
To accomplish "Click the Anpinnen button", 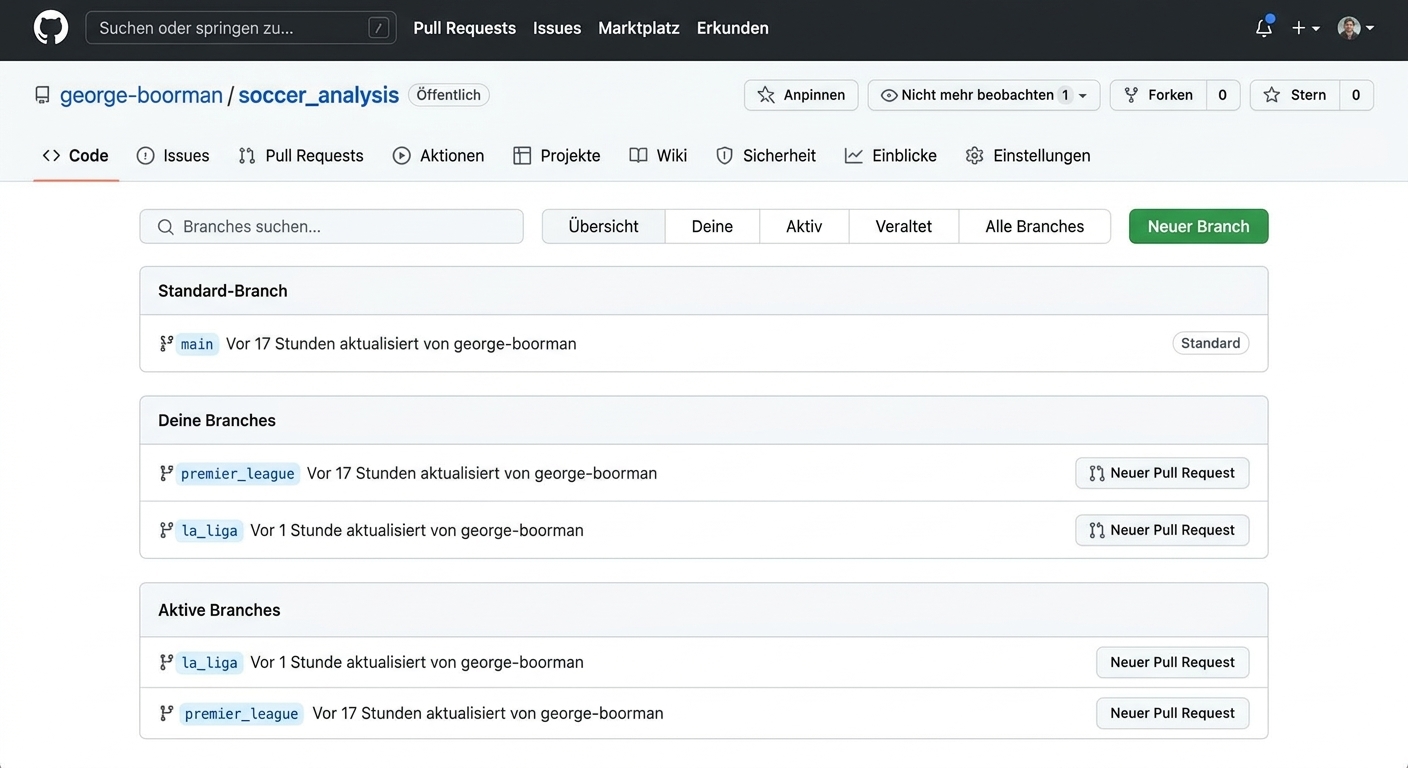I will [x=801, y=95].
